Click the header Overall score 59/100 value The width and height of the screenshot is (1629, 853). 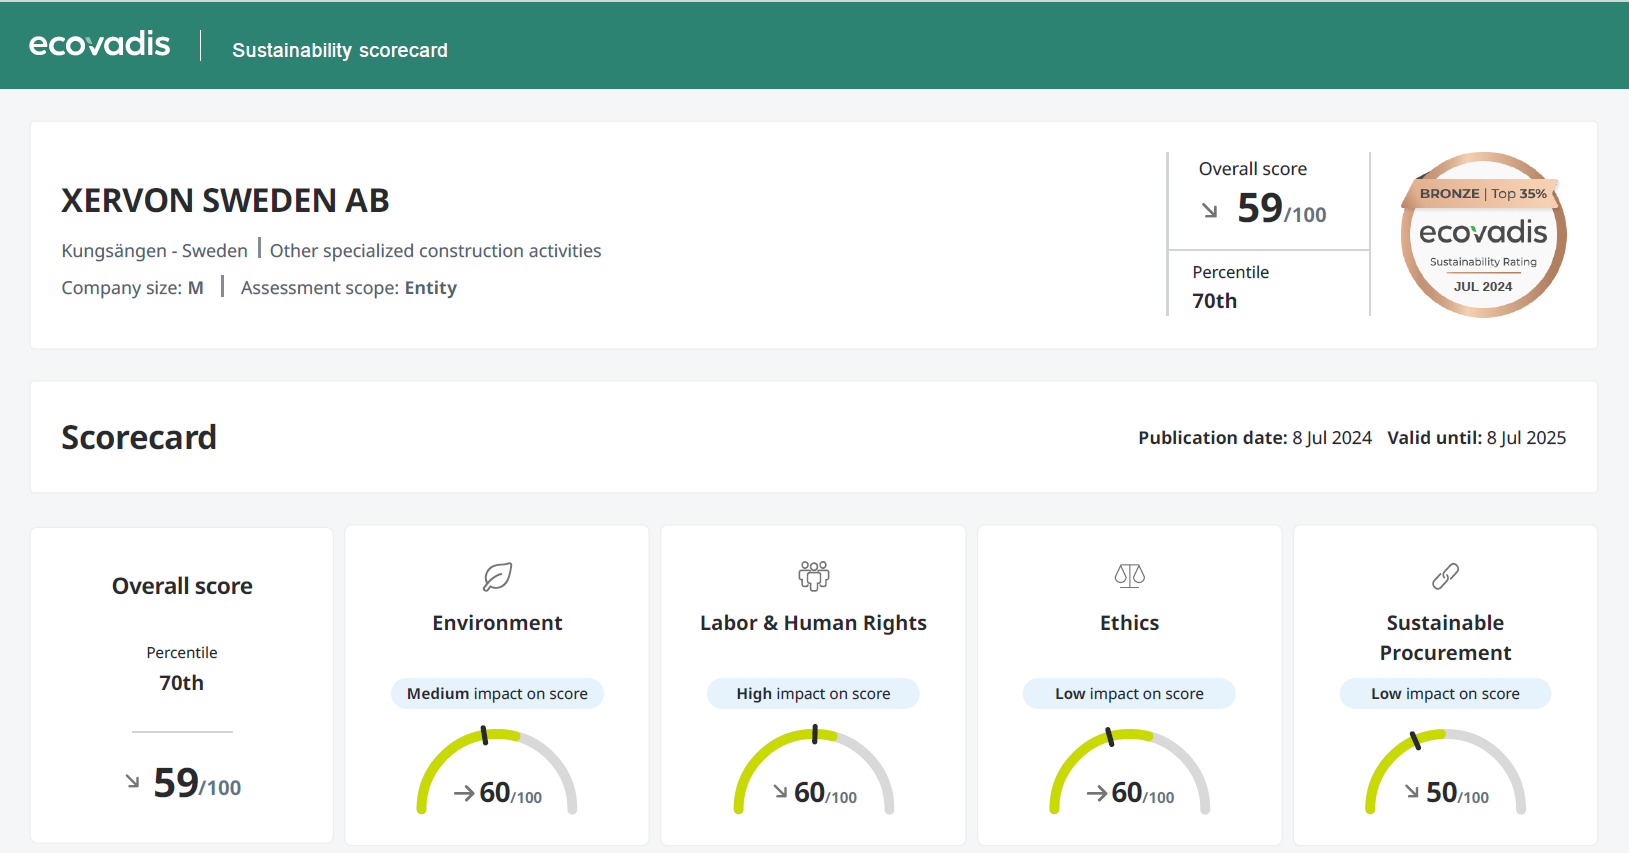[x=1281, y=208]
